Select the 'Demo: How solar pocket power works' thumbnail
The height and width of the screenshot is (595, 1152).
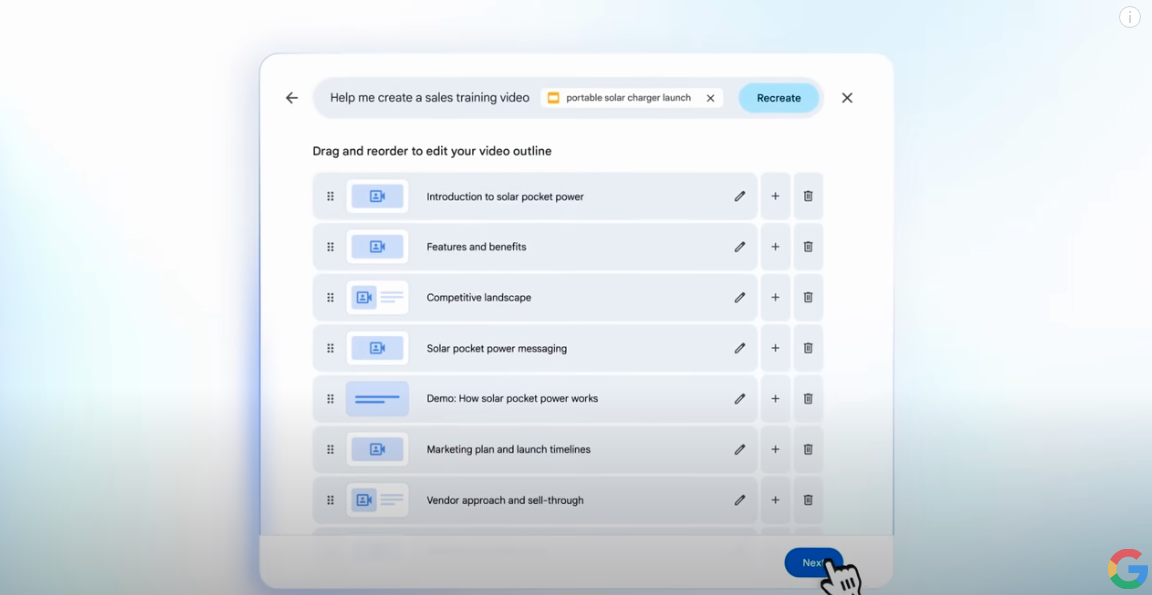(x=377, y=399)
